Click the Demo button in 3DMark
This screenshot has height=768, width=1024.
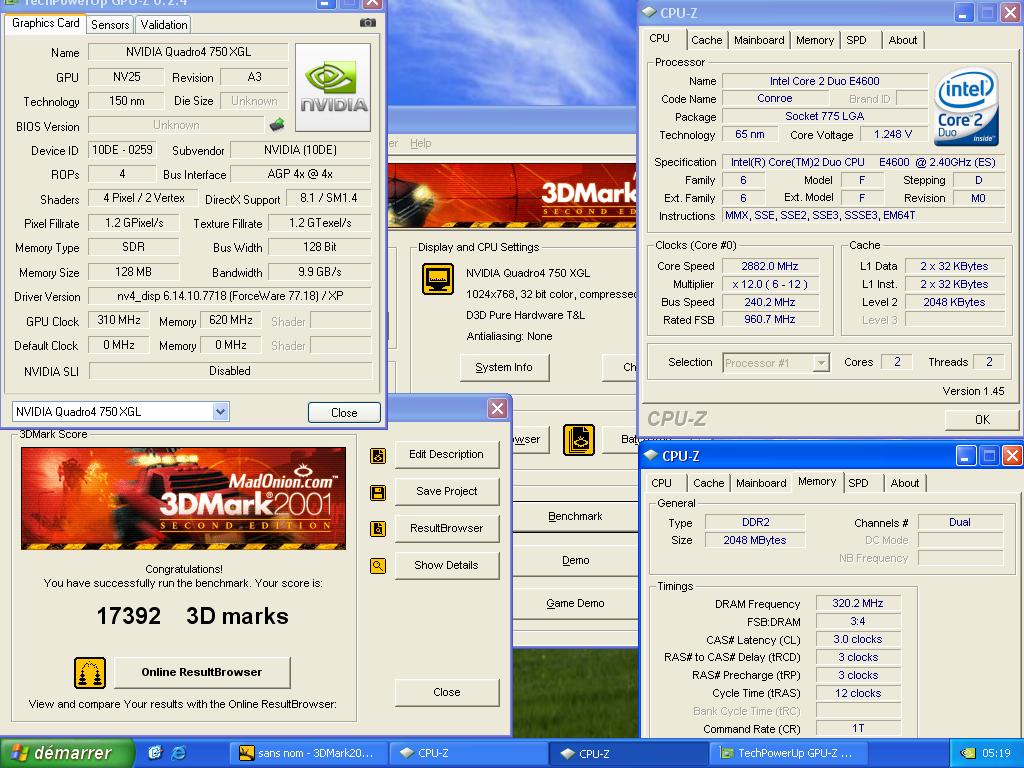click(x=575, y=560)
